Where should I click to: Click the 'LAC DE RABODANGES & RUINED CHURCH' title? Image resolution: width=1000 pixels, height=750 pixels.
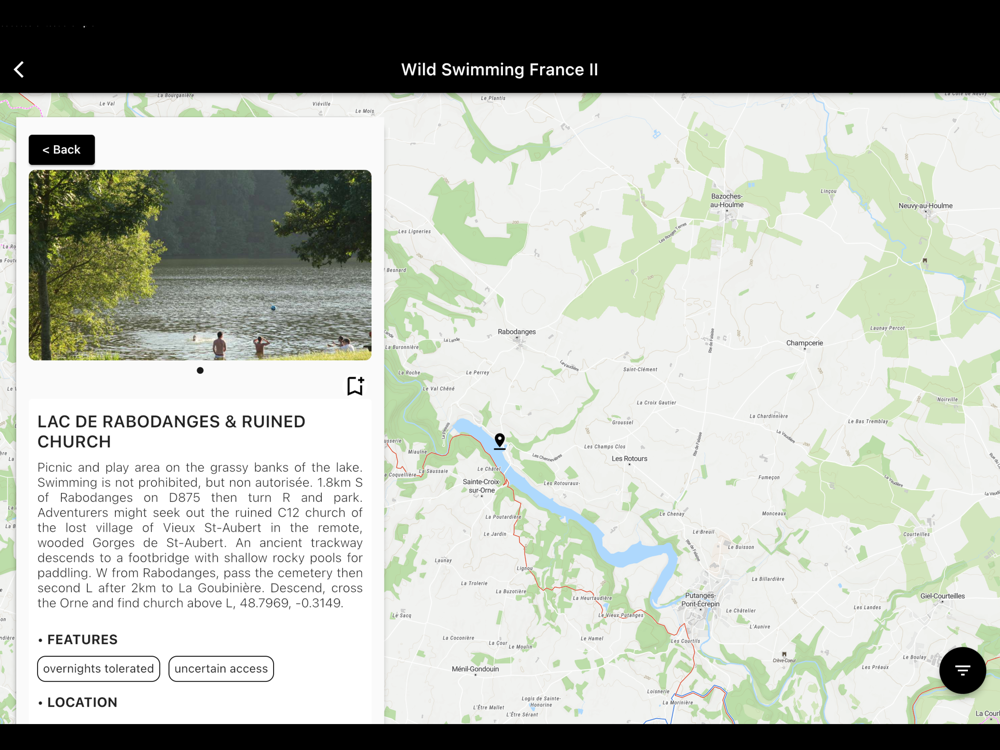click(172, 432)
